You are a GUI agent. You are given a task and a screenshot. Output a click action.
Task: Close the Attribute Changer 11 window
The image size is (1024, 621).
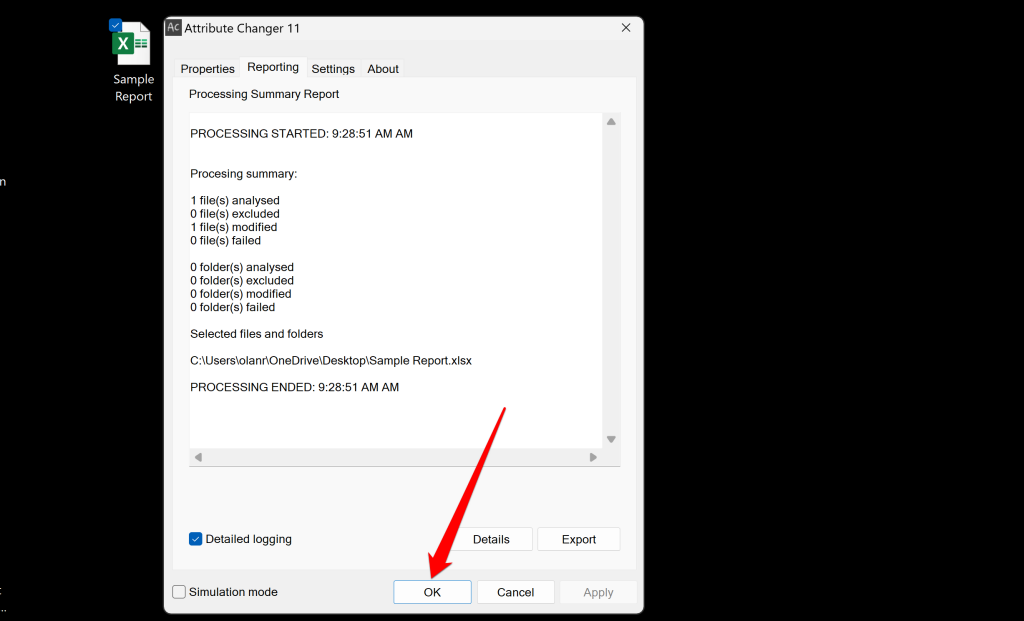click(626, 28)
